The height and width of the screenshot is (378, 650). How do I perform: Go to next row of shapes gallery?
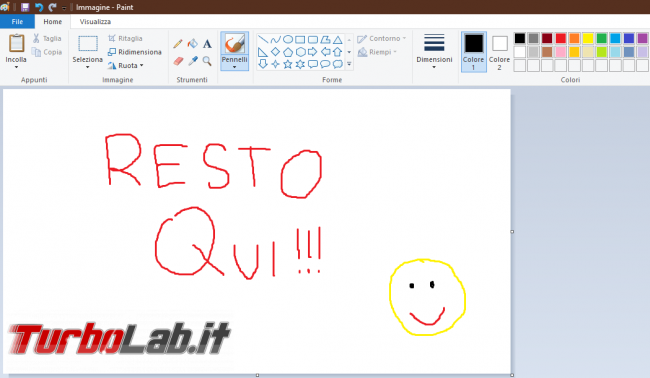pyautogui.click(x=349, y=52)
